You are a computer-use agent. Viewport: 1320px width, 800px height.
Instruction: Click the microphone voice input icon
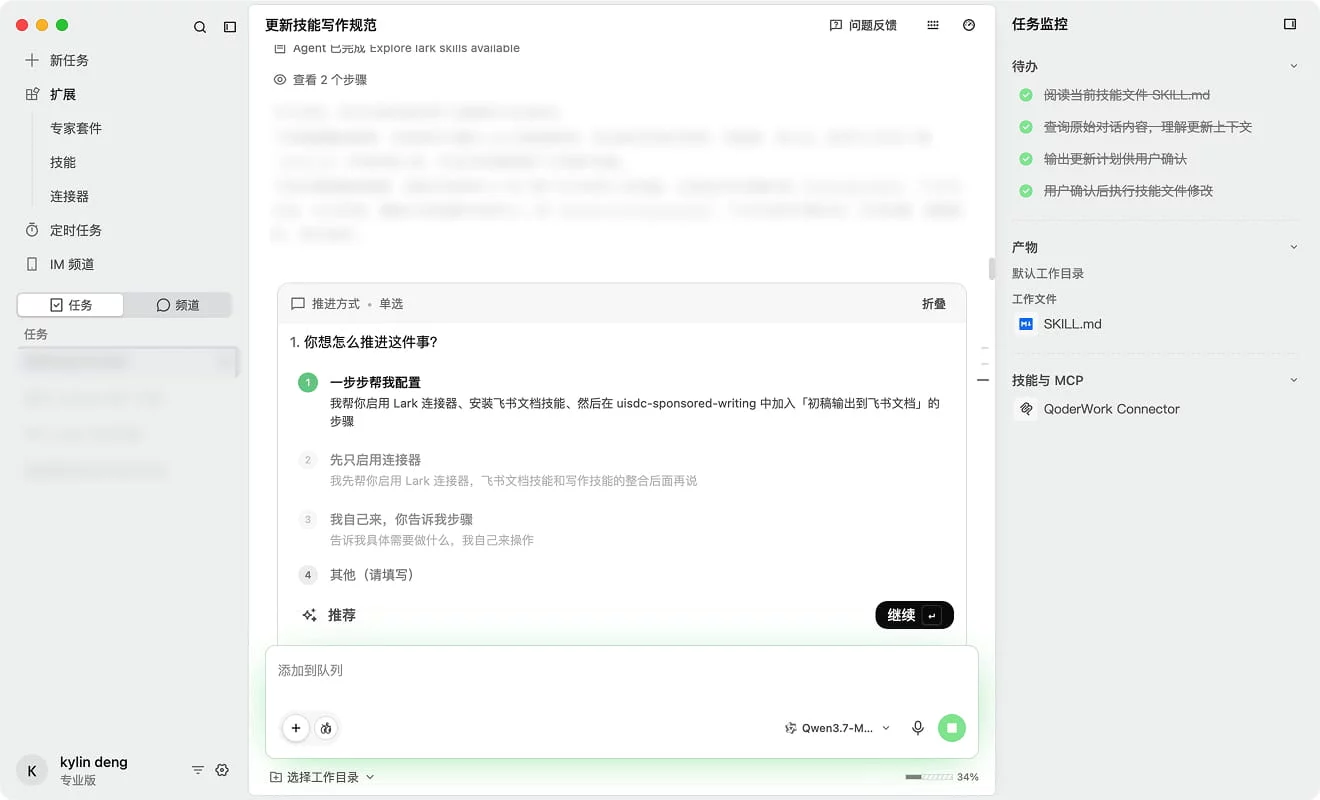[918, 728]
